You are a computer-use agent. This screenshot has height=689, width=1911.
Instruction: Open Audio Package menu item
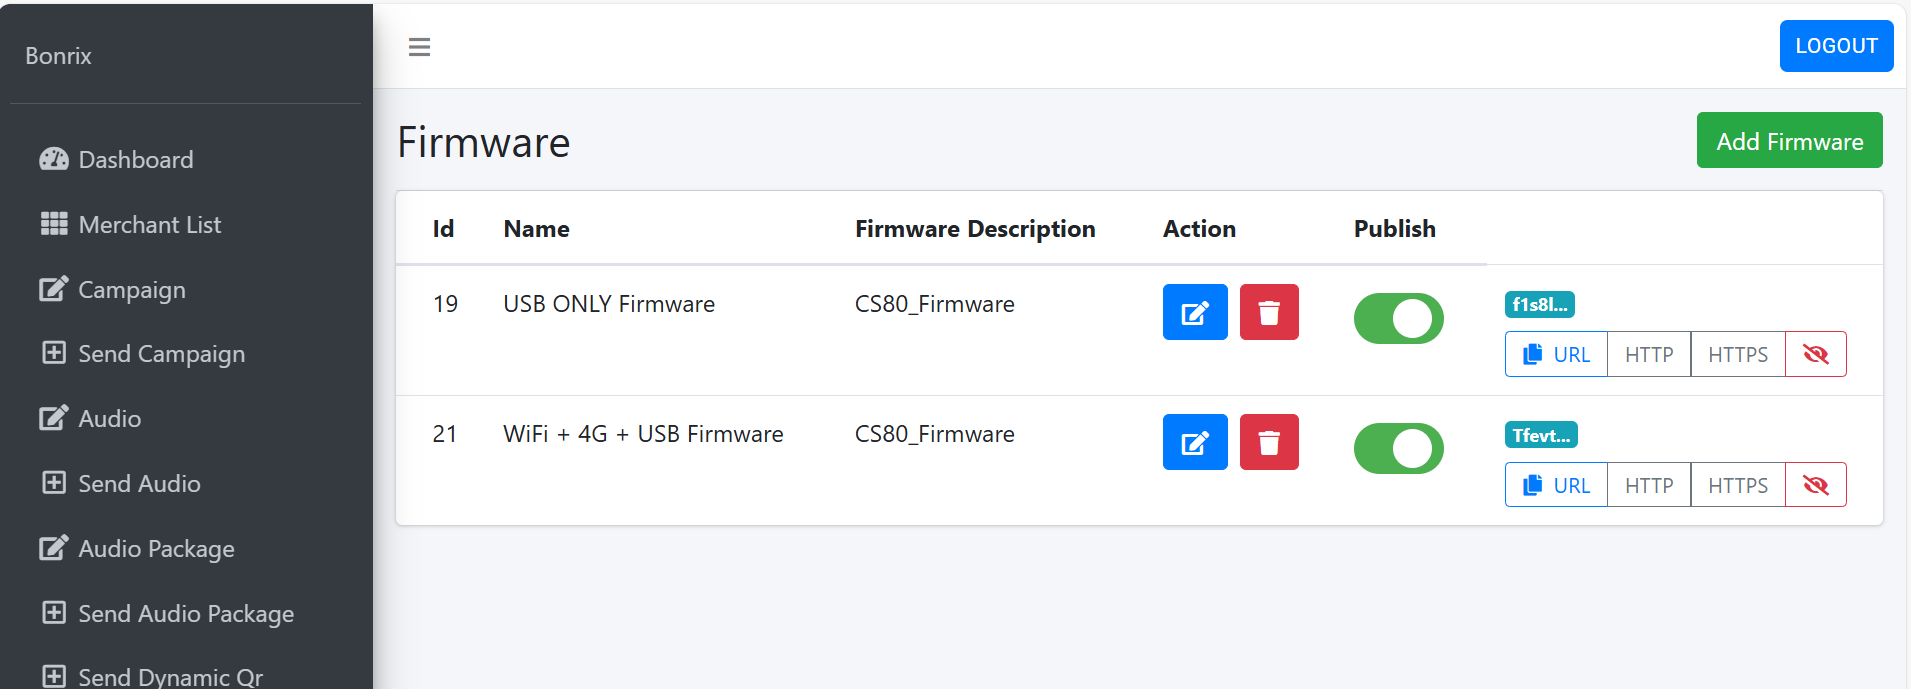tap(156, 549)
